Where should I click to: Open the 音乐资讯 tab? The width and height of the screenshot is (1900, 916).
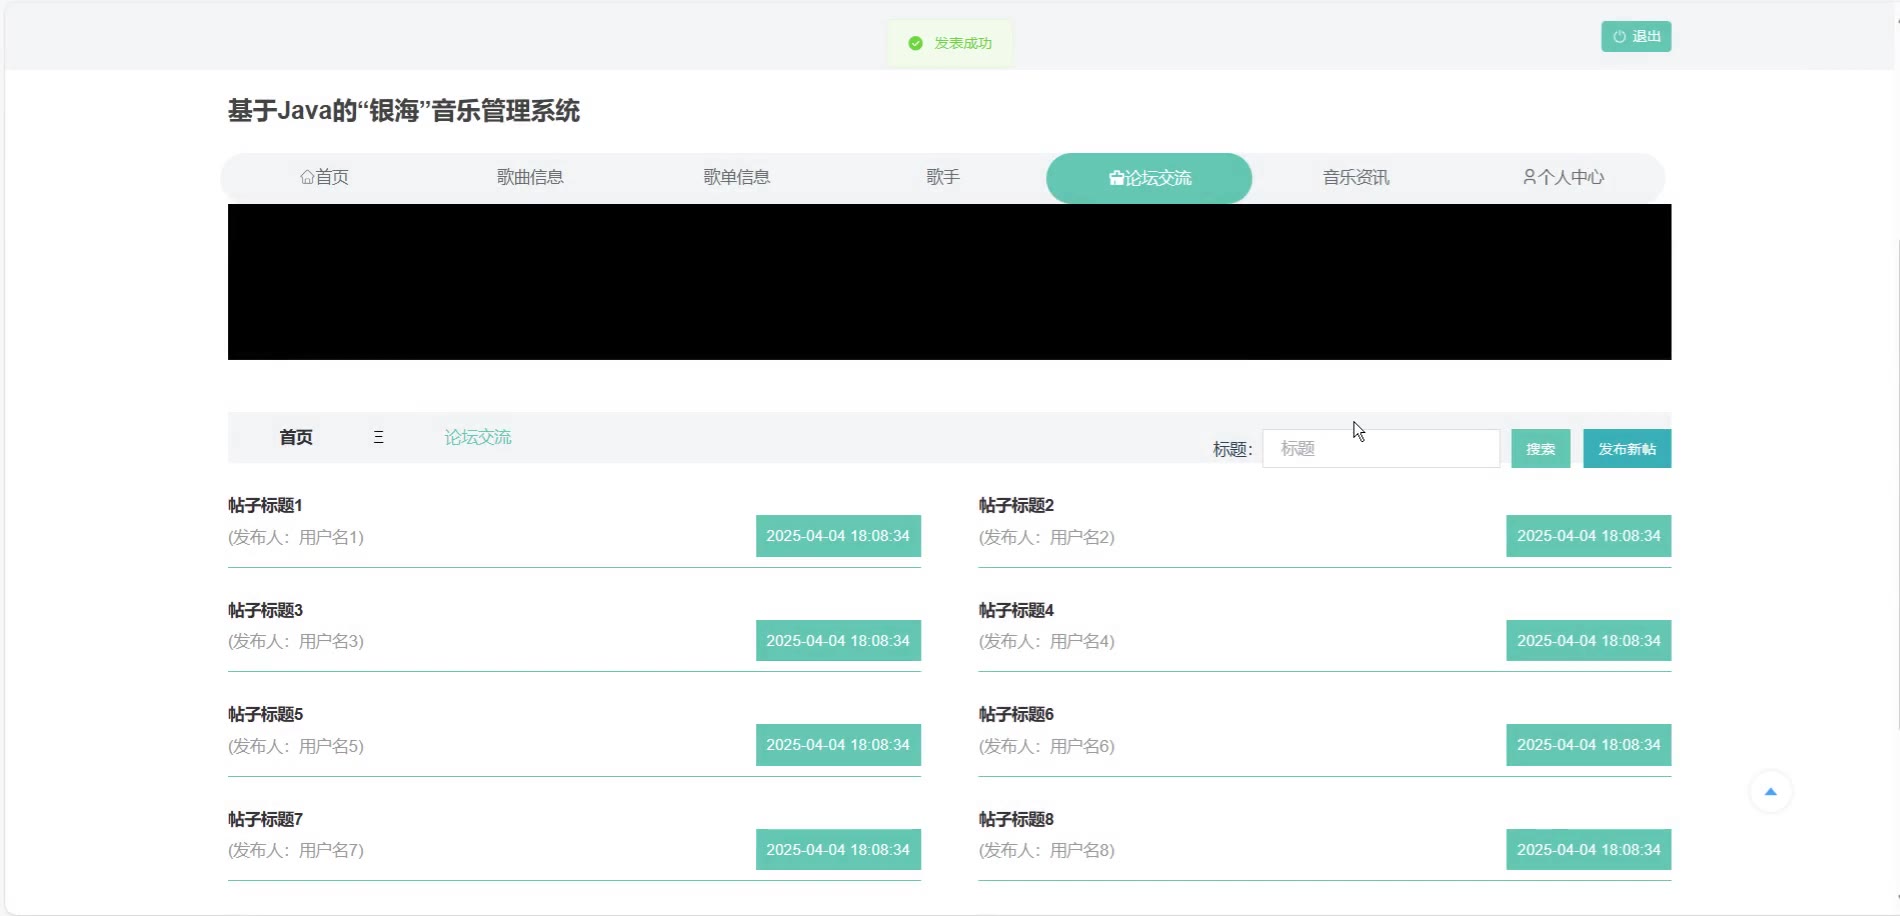pos(1356,178)
